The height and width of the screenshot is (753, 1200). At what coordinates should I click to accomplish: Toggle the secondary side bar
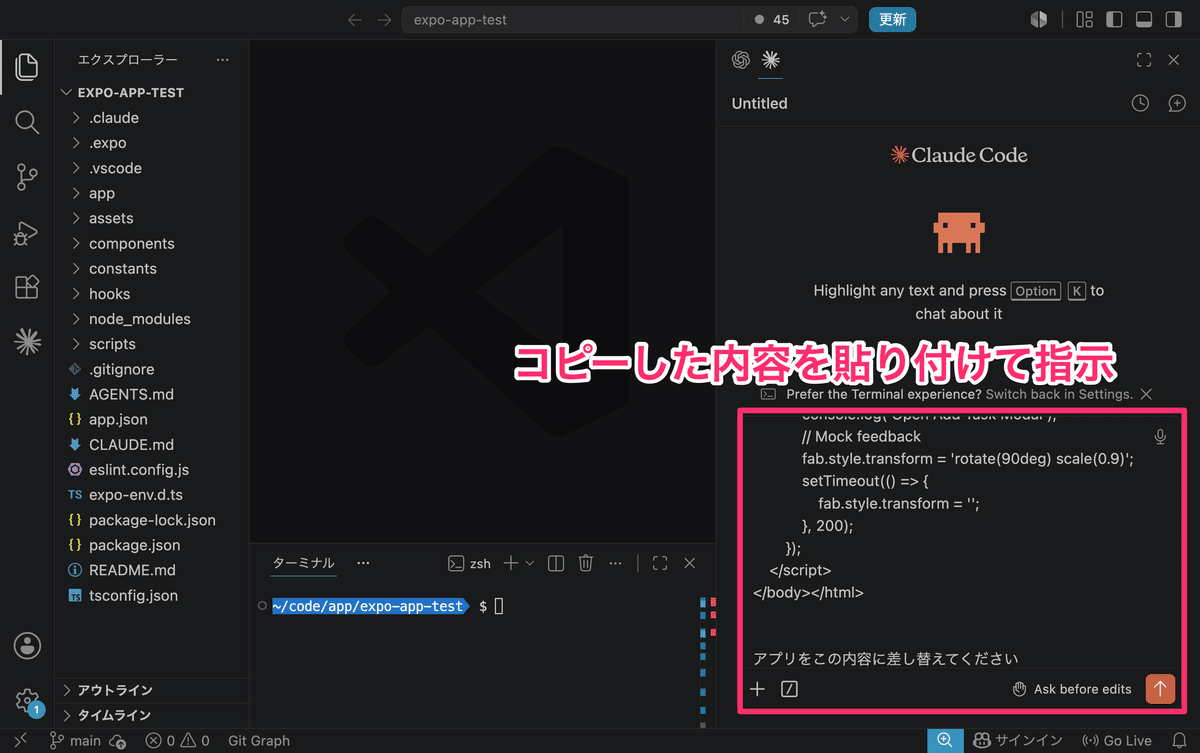(x=1174, y=19)
